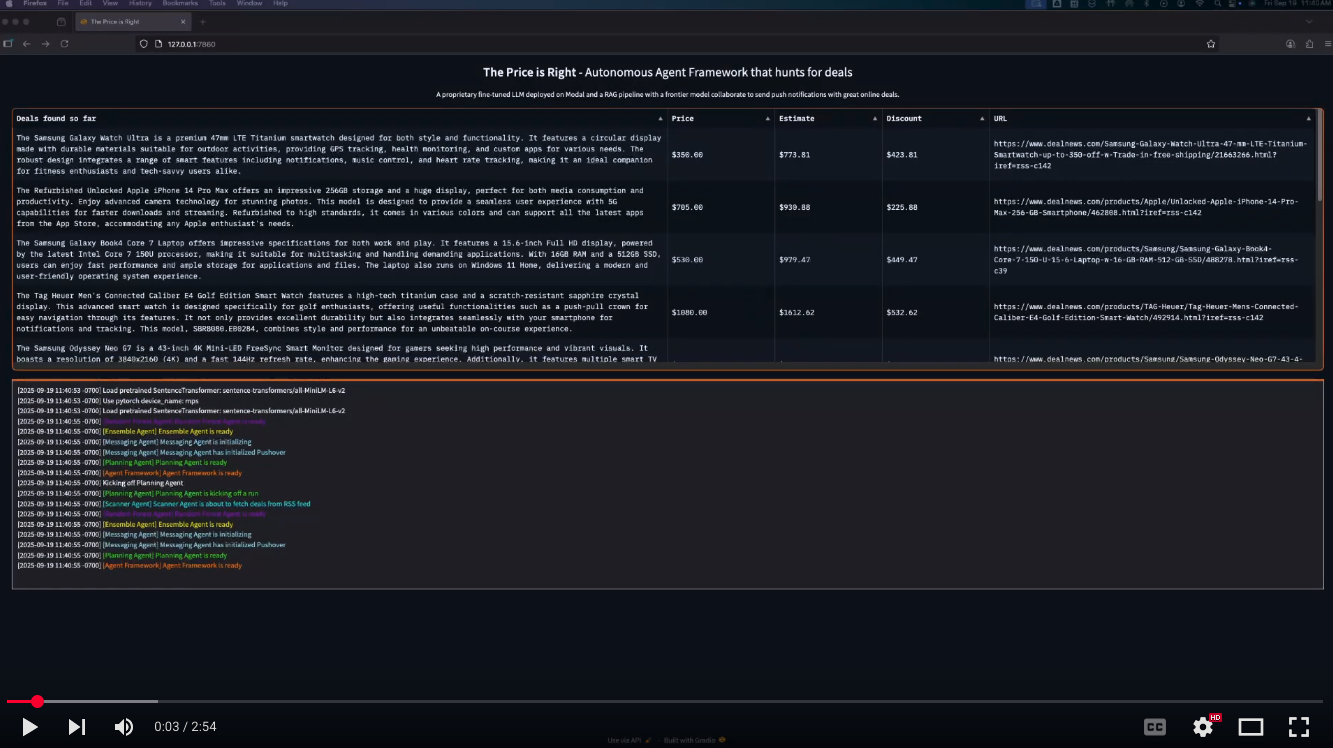Click the 'Use via API' footer link
This screenshot has width=1333, height=748.
pos(630,740)
